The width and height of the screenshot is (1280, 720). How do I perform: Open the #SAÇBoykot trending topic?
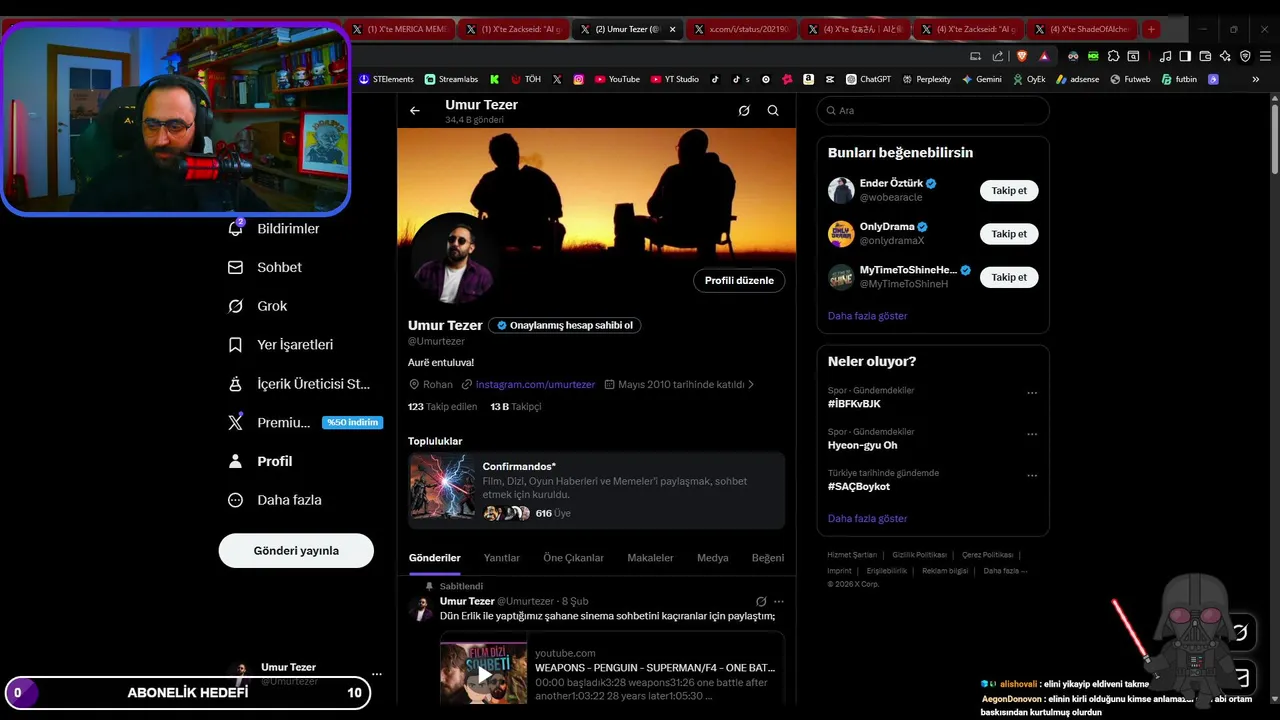click(858, 487)
